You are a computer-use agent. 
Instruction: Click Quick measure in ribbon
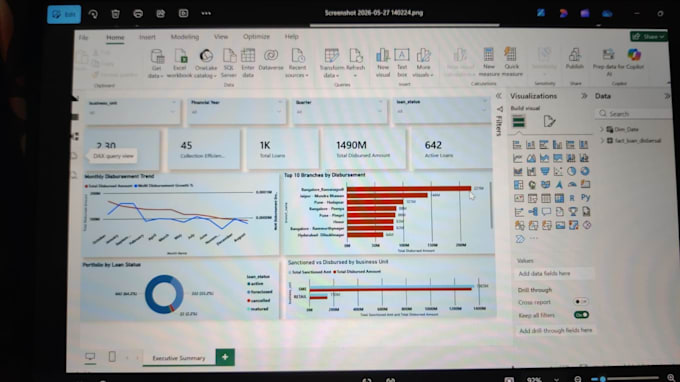click(512, 62)
